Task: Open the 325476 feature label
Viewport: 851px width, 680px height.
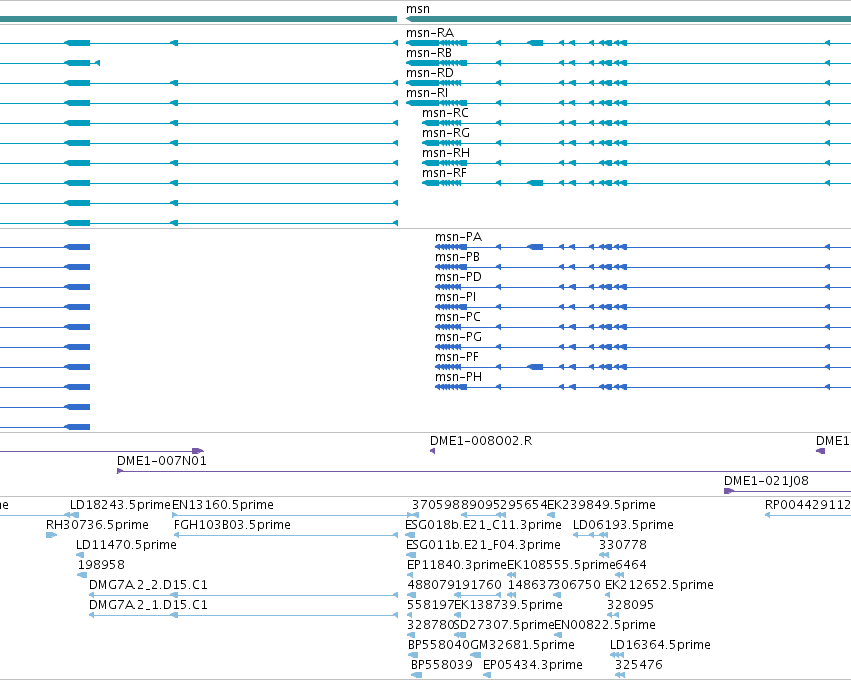Action: pyautogui.click(x=638, y=665)
